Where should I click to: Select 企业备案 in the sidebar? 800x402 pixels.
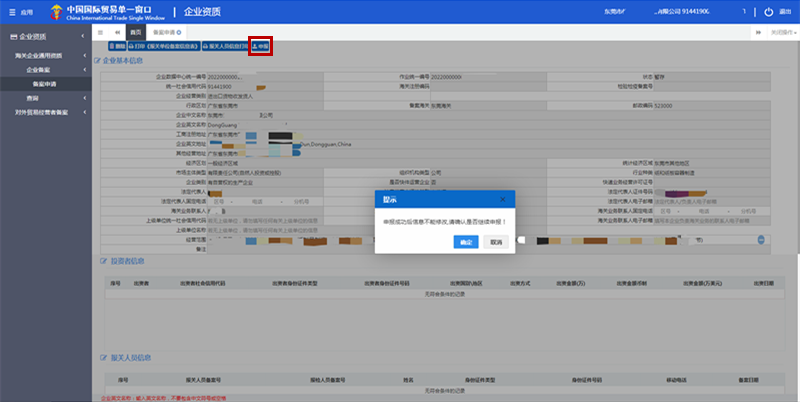(38, 69)
